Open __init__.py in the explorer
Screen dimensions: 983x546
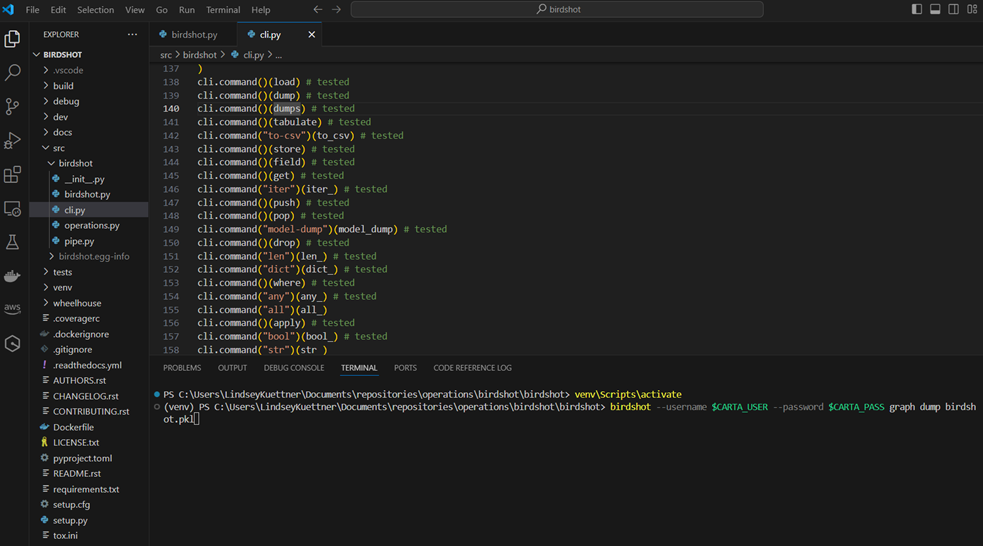click(89, 179)
